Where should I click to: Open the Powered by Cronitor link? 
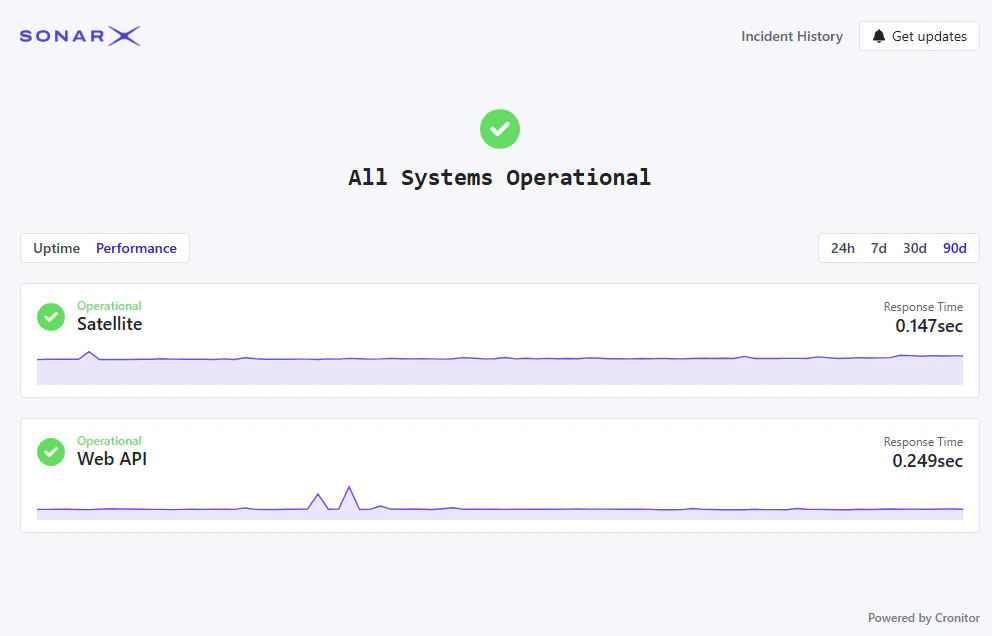(924, 618)
